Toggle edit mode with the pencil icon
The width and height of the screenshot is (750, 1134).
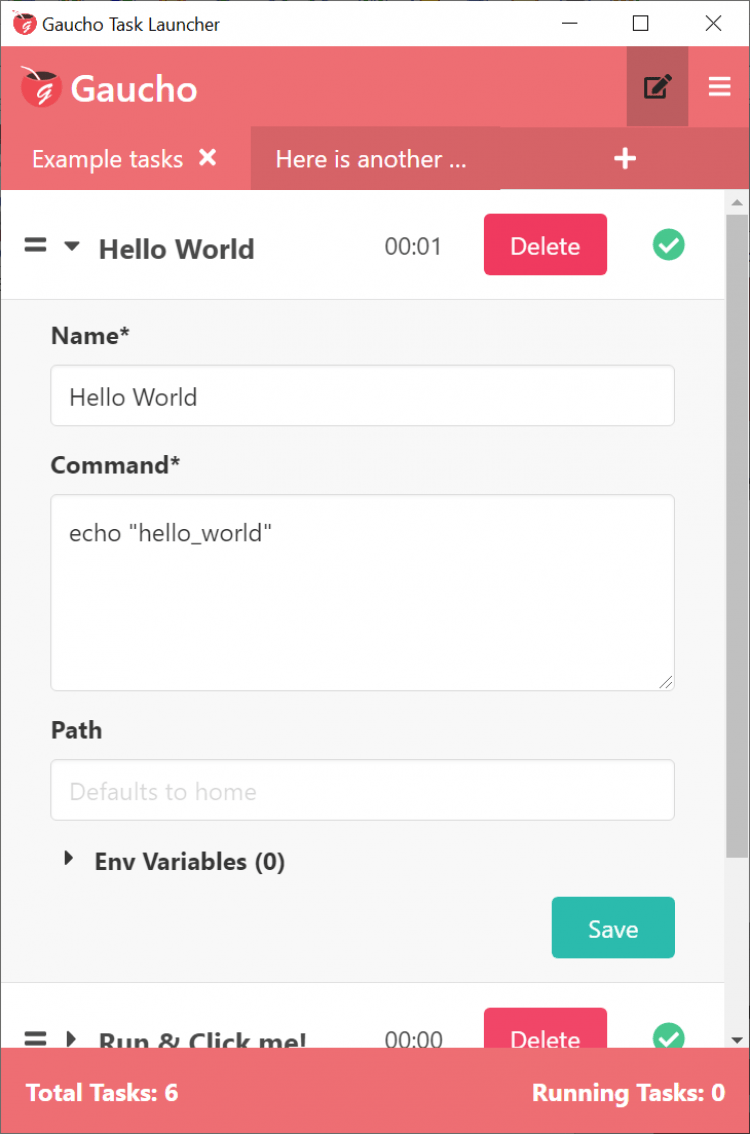pos(657,87)
